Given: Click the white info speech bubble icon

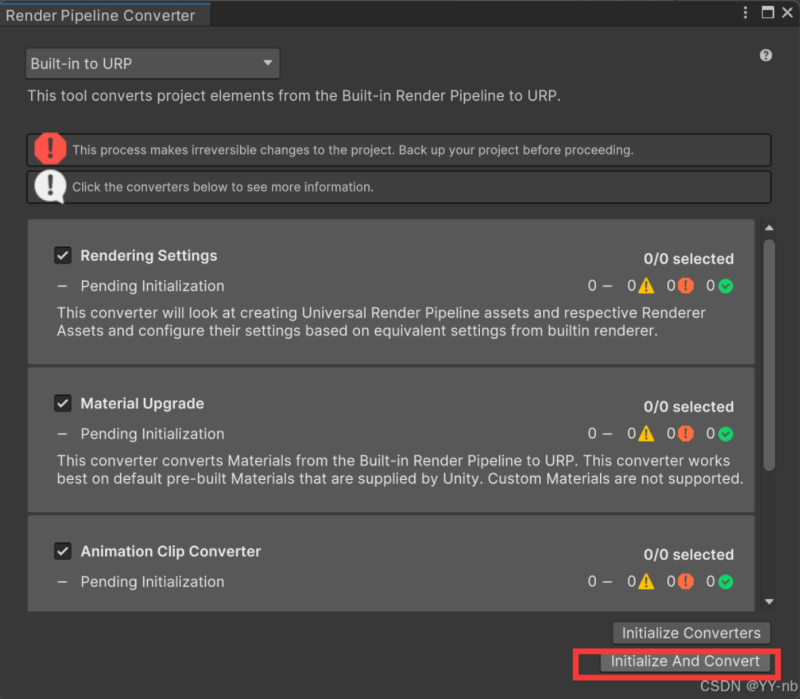Looking at the screenshot, I should coord(49,186).
